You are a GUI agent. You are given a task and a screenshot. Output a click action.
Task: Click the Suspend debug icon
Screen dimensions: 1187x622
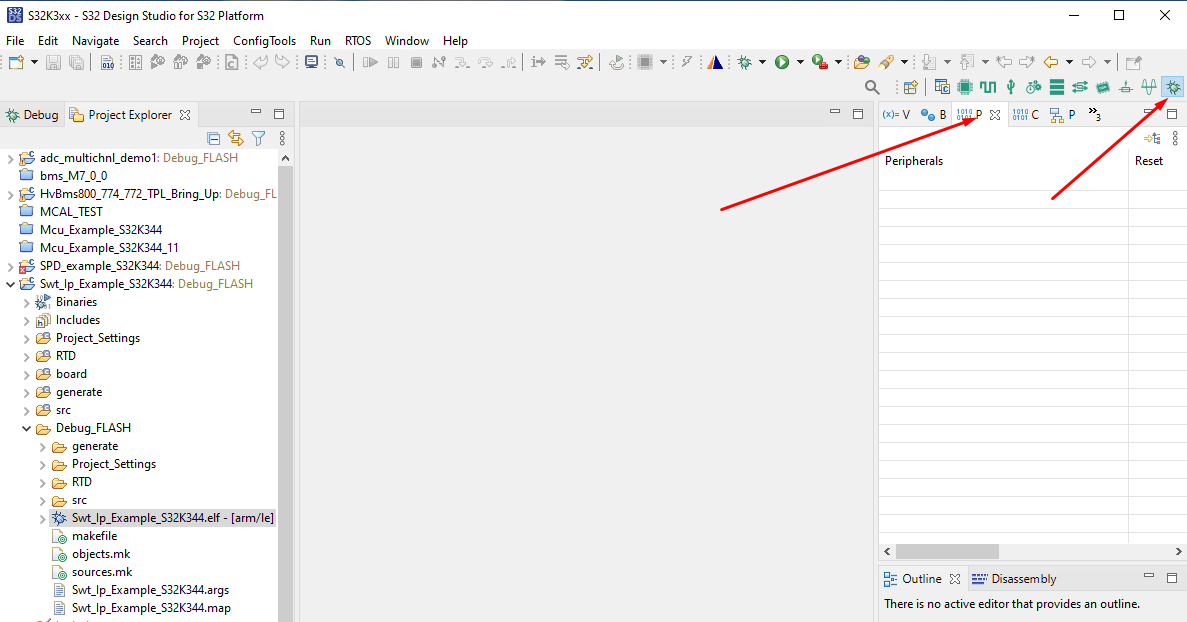coord(394,62)
